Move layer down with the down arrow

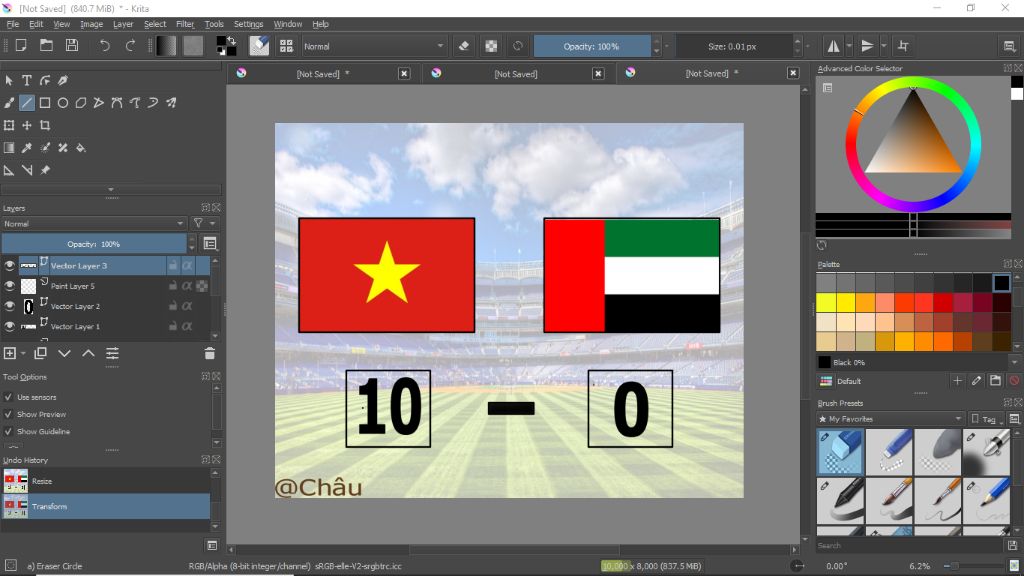64,353
